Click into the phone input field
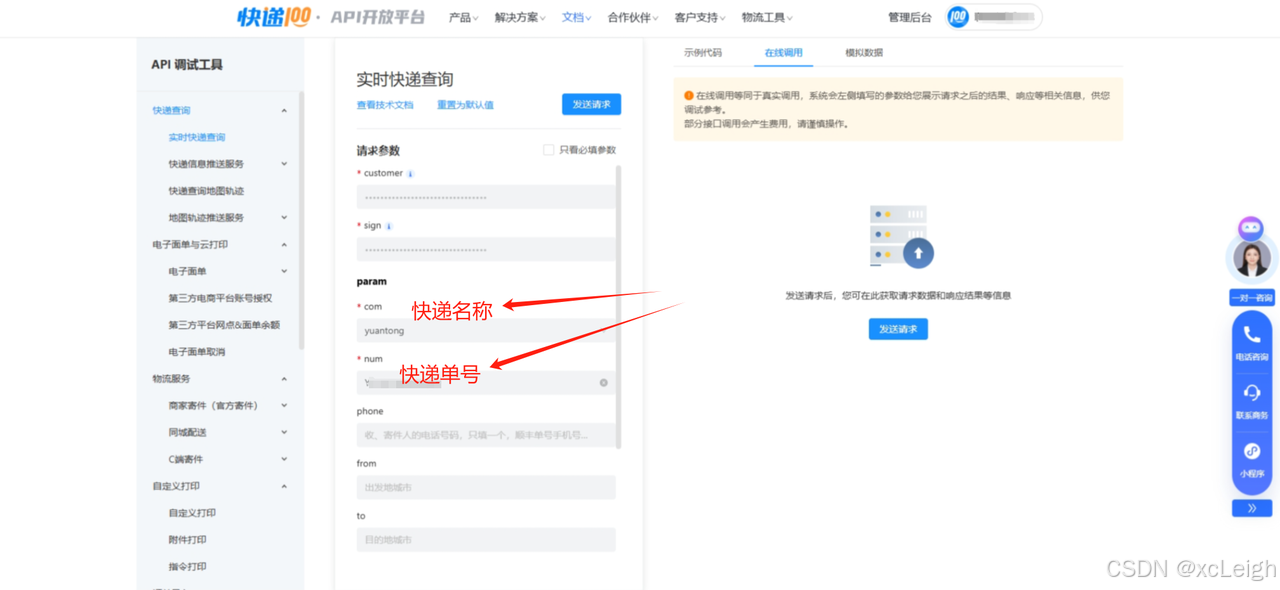The width and height of the screenshot is (1280, 590). click(486, 435)
